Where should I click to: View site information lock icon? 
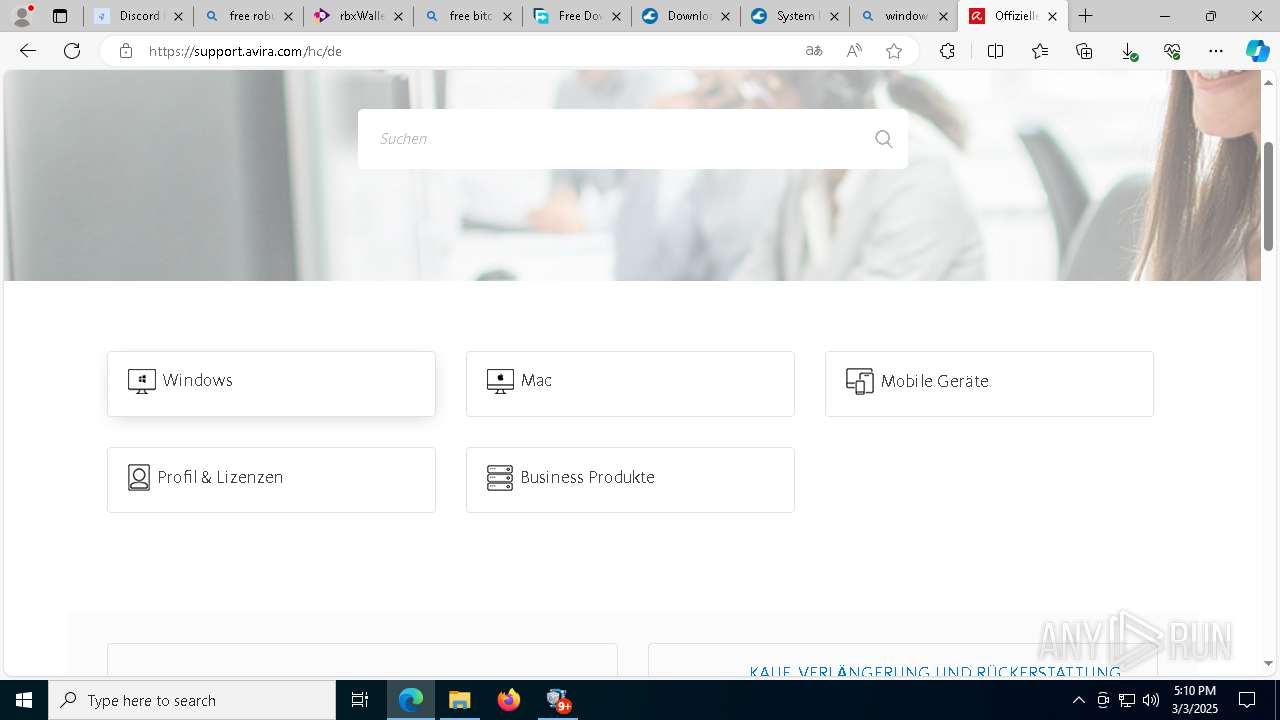[125, 51]
